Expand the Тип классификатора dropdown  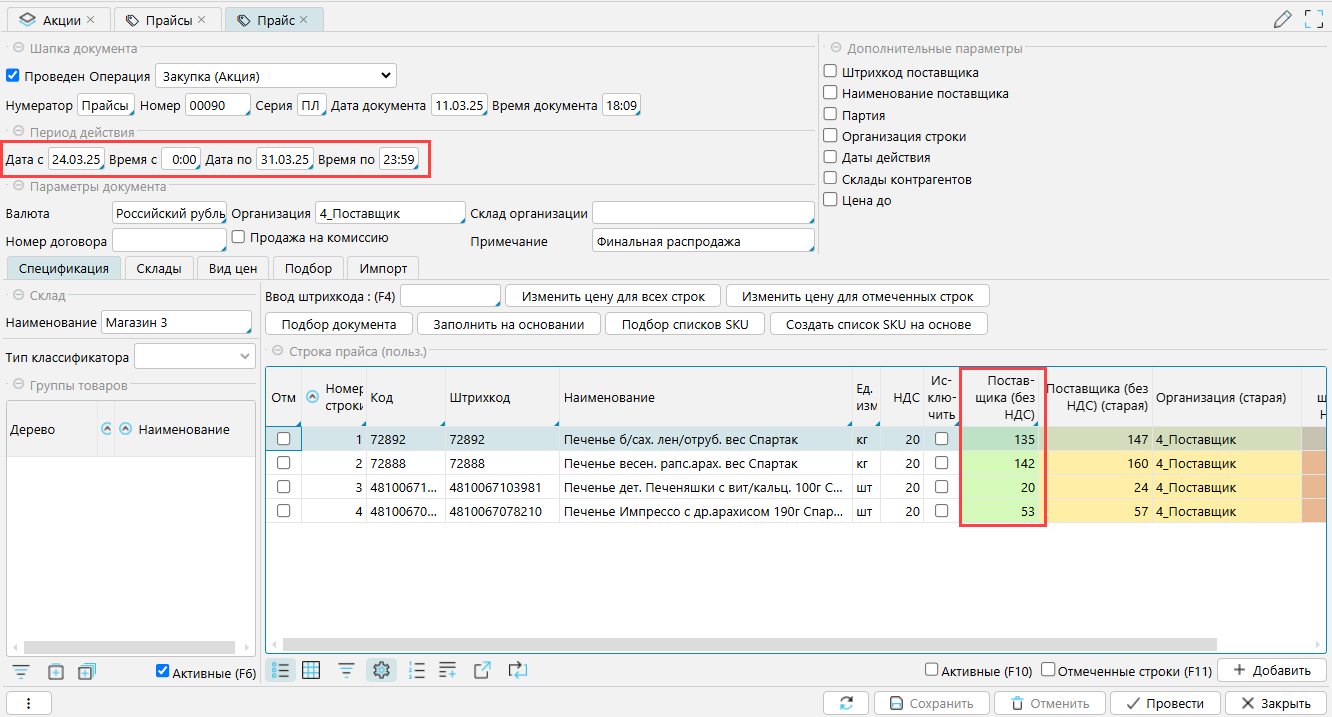point(195,357)
